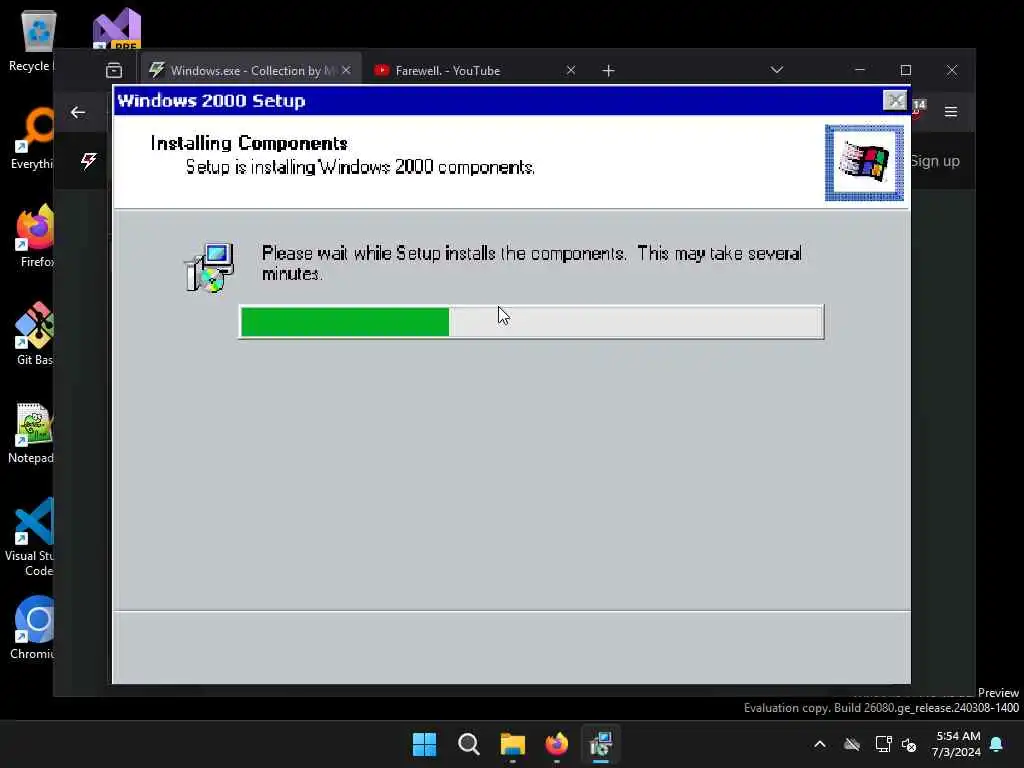
Task: Open File Explorer from the taskbar
Action: (513, 744)
